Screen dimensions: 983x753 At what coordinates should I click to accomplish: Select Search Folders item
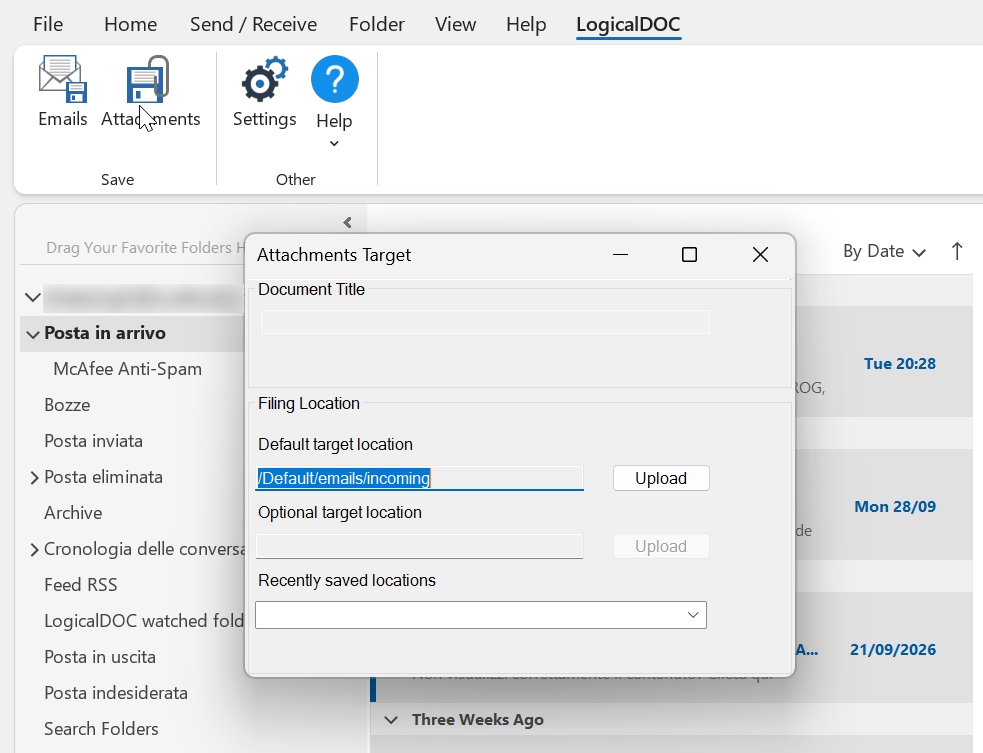coord(101,729)
